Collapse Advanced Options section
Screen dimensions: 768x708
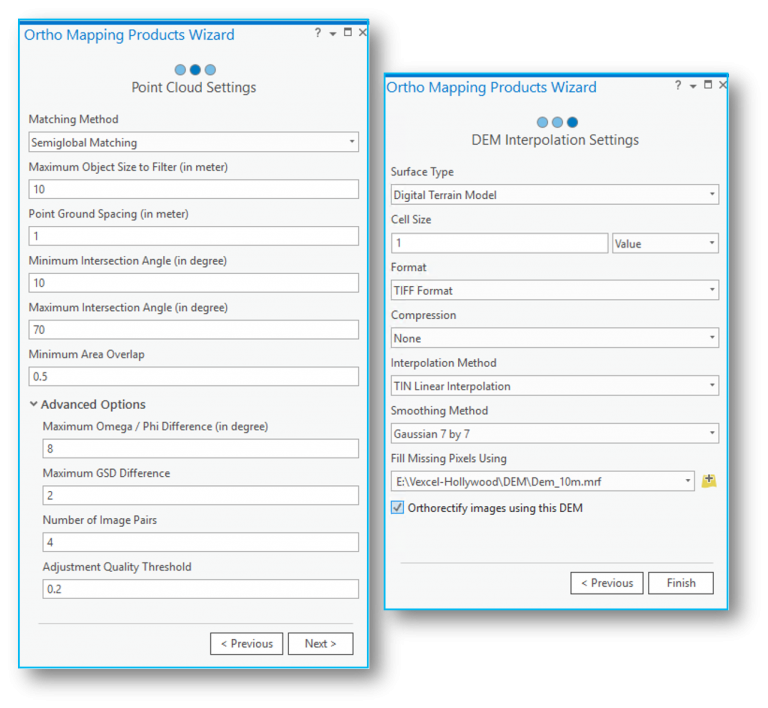click(x=33, y=404)
